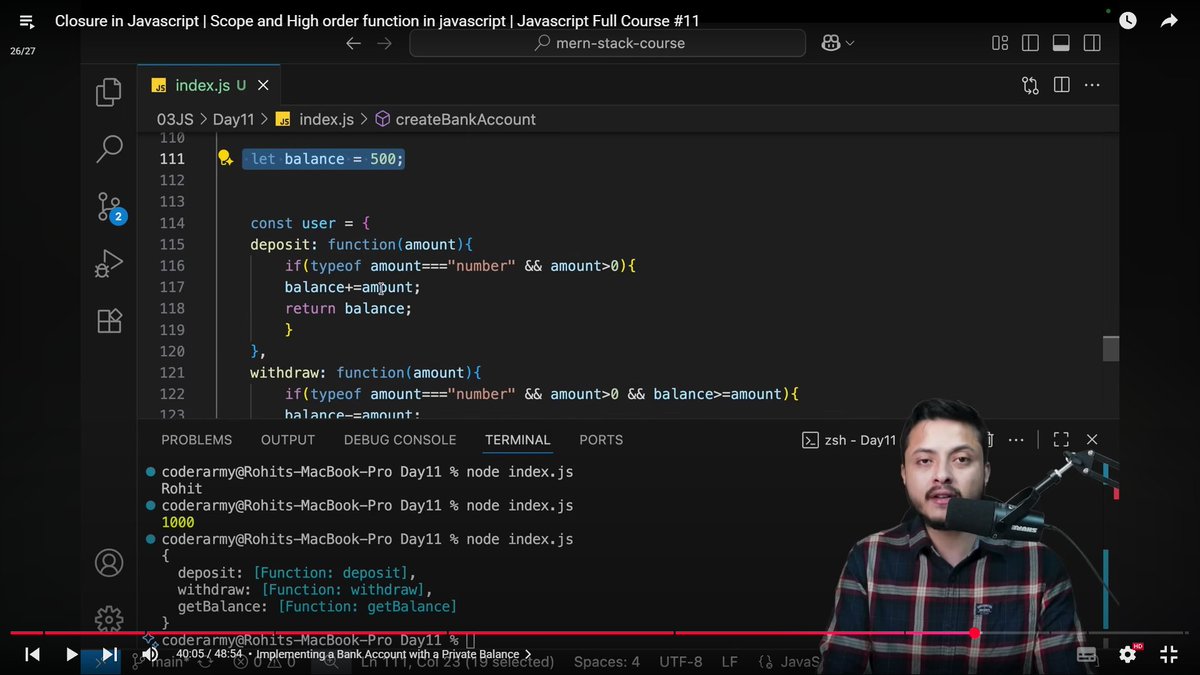This screenshot has width=1200, height=675.
Task: Click createBankAccount in breadcrumb
Action: (465, 119)
